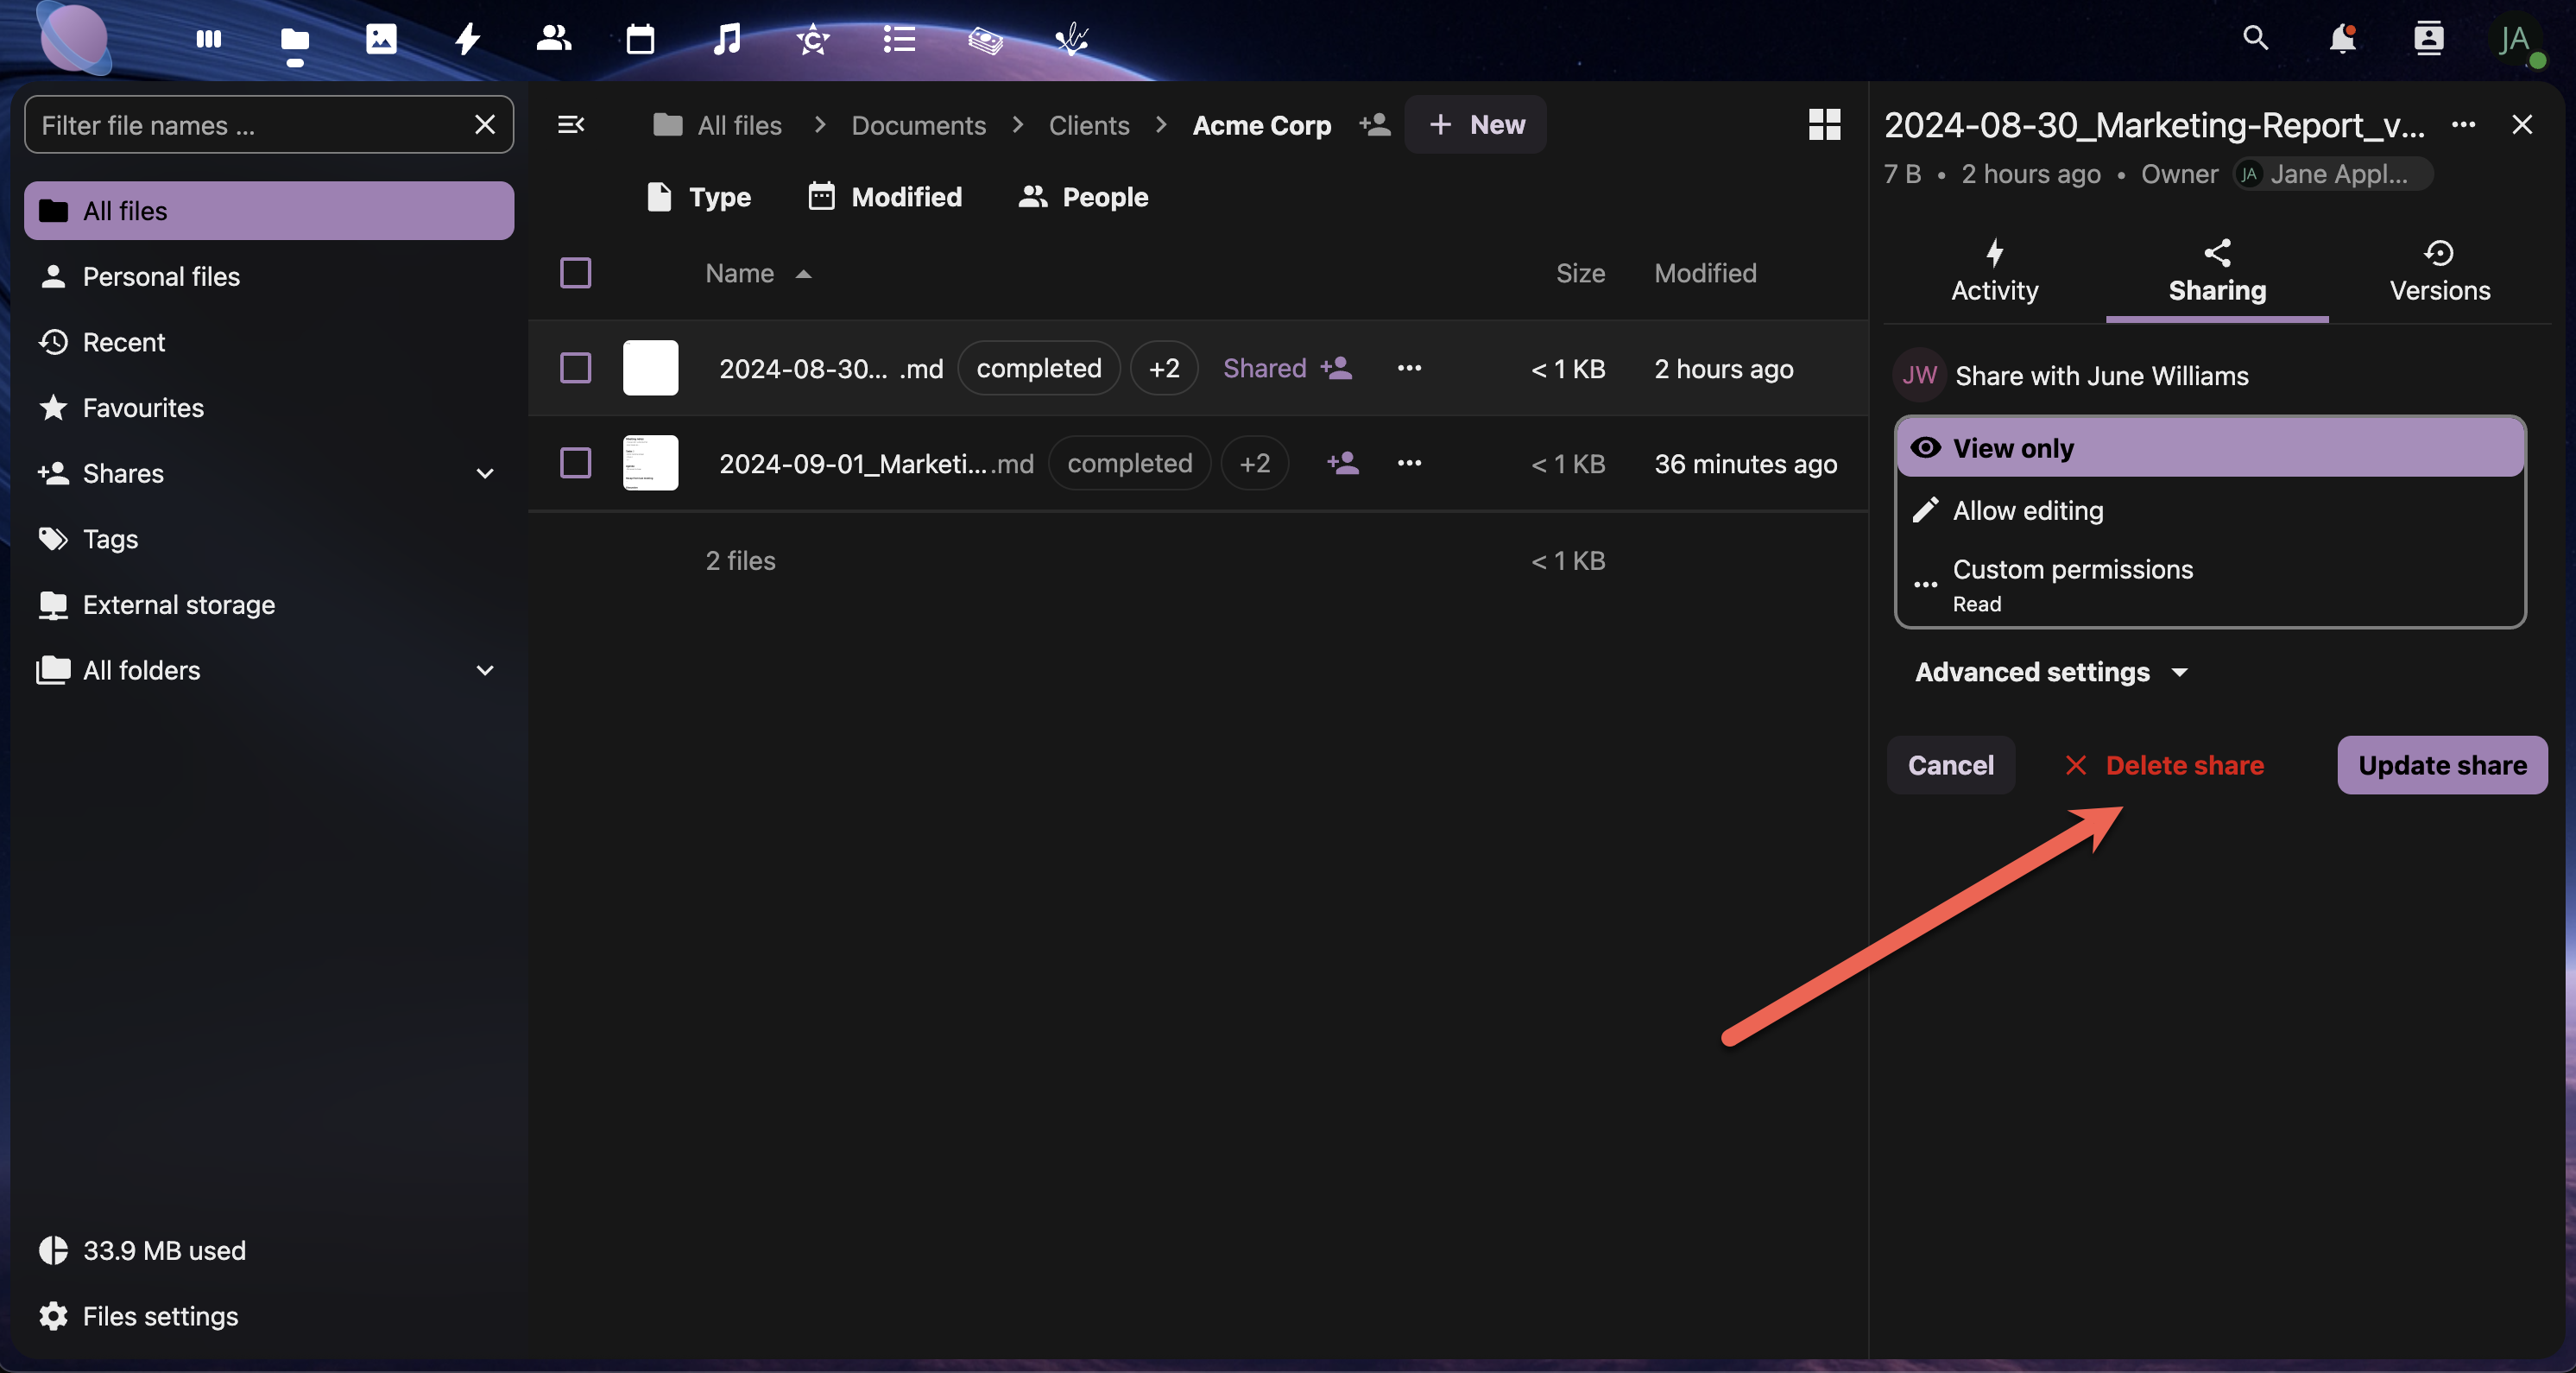Expand the Shares sidebar section
Screen dimensions: 2576x1373
tap(485, 474)
